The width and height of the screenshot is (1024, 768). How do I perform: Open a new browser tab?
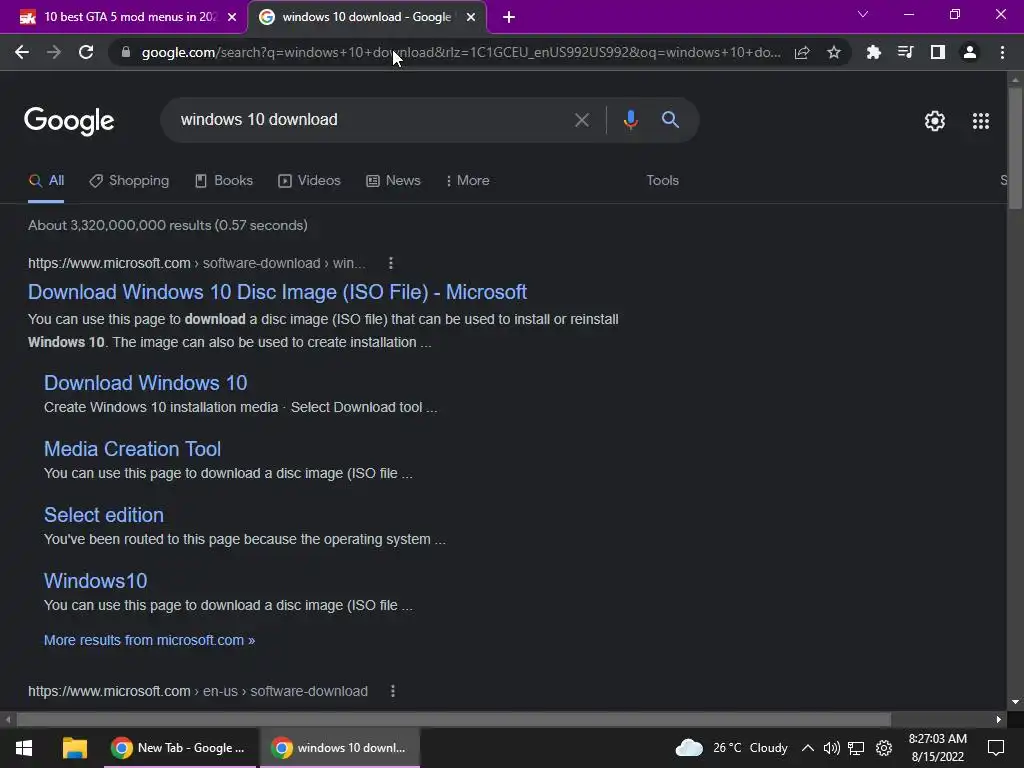click(x=509, y=17)
